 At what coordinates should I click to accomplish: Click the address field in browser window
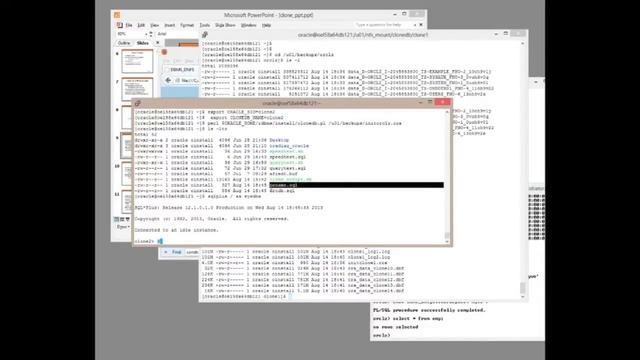coord(187,81)
